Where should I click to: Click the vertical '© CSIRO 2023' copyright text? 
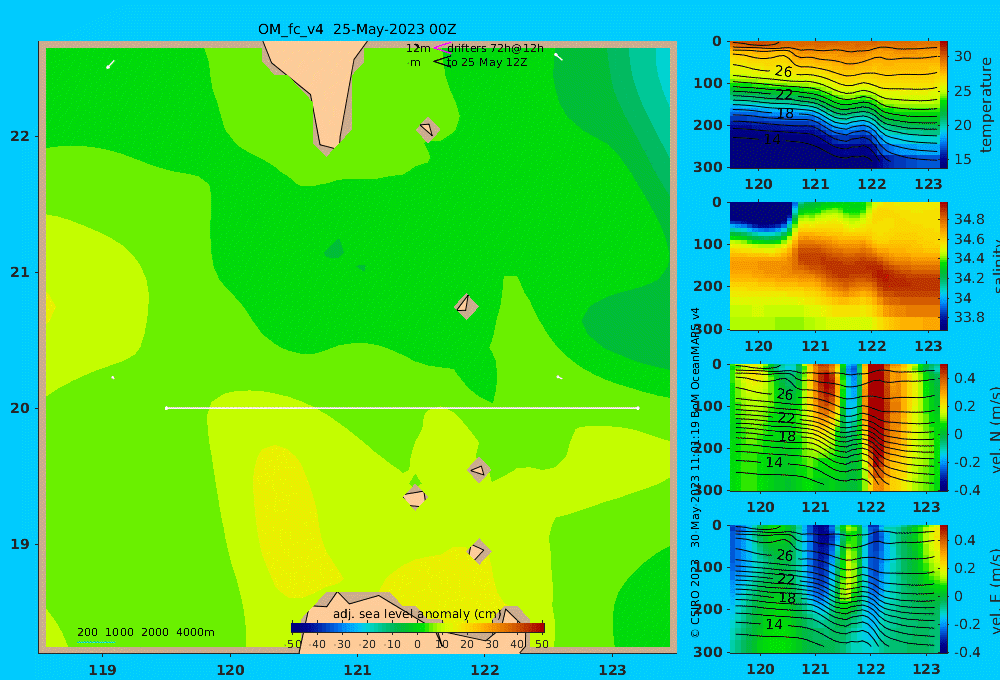click(696, 598)
